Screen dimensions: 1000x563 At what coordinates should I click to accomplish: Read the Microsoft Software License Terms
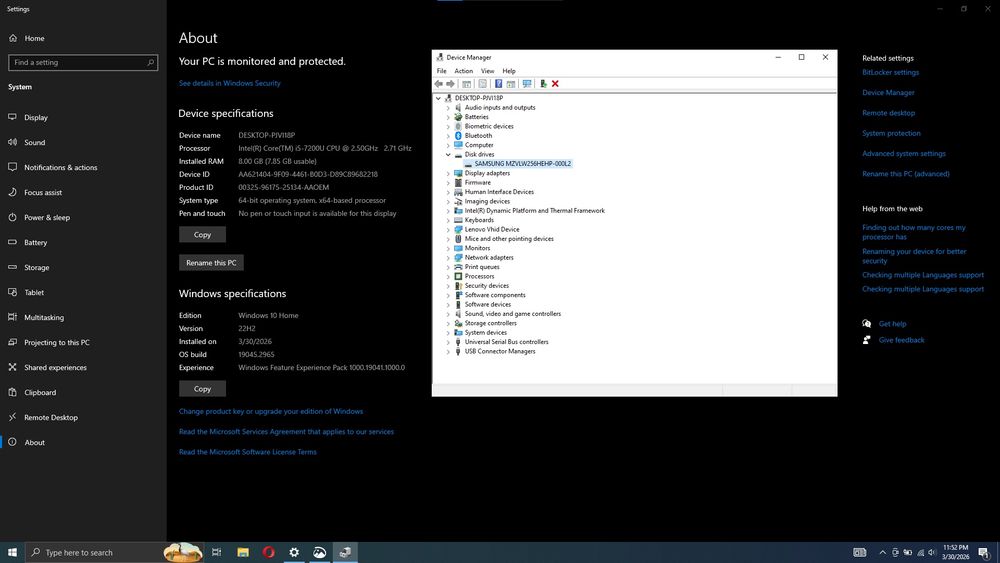247,452
